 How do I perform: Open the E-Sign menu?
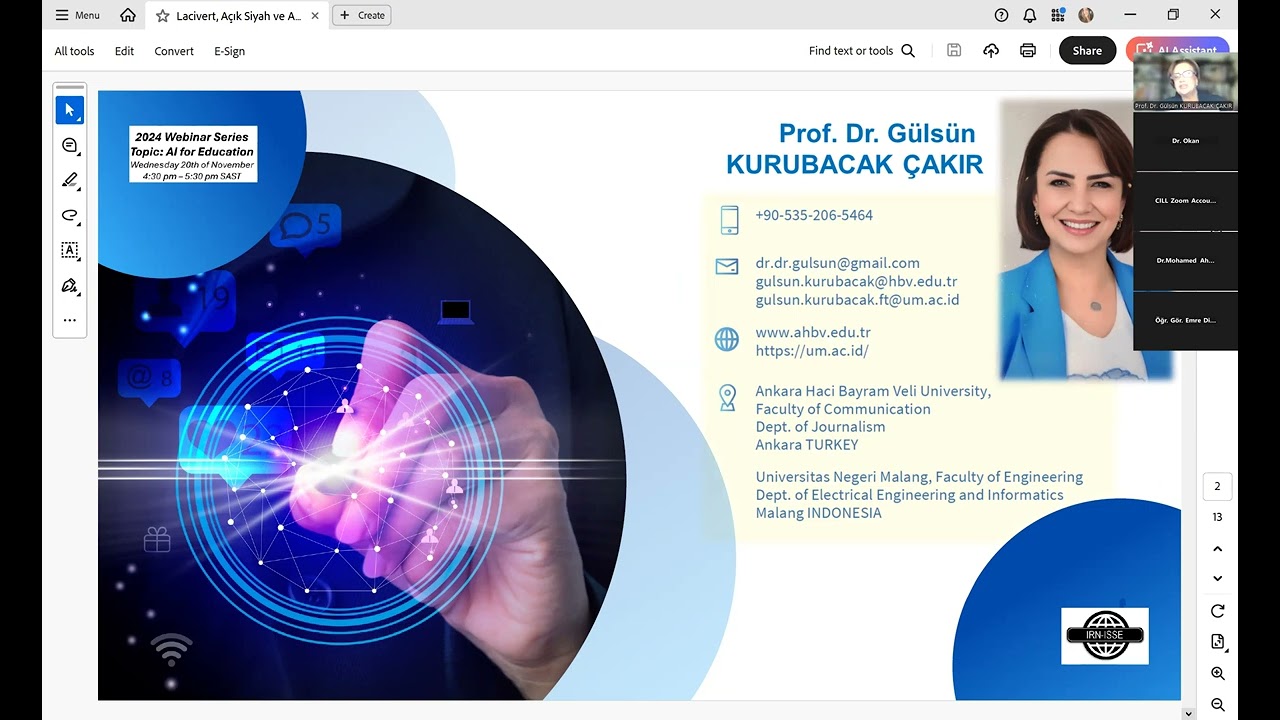click(x=229, y=51)
